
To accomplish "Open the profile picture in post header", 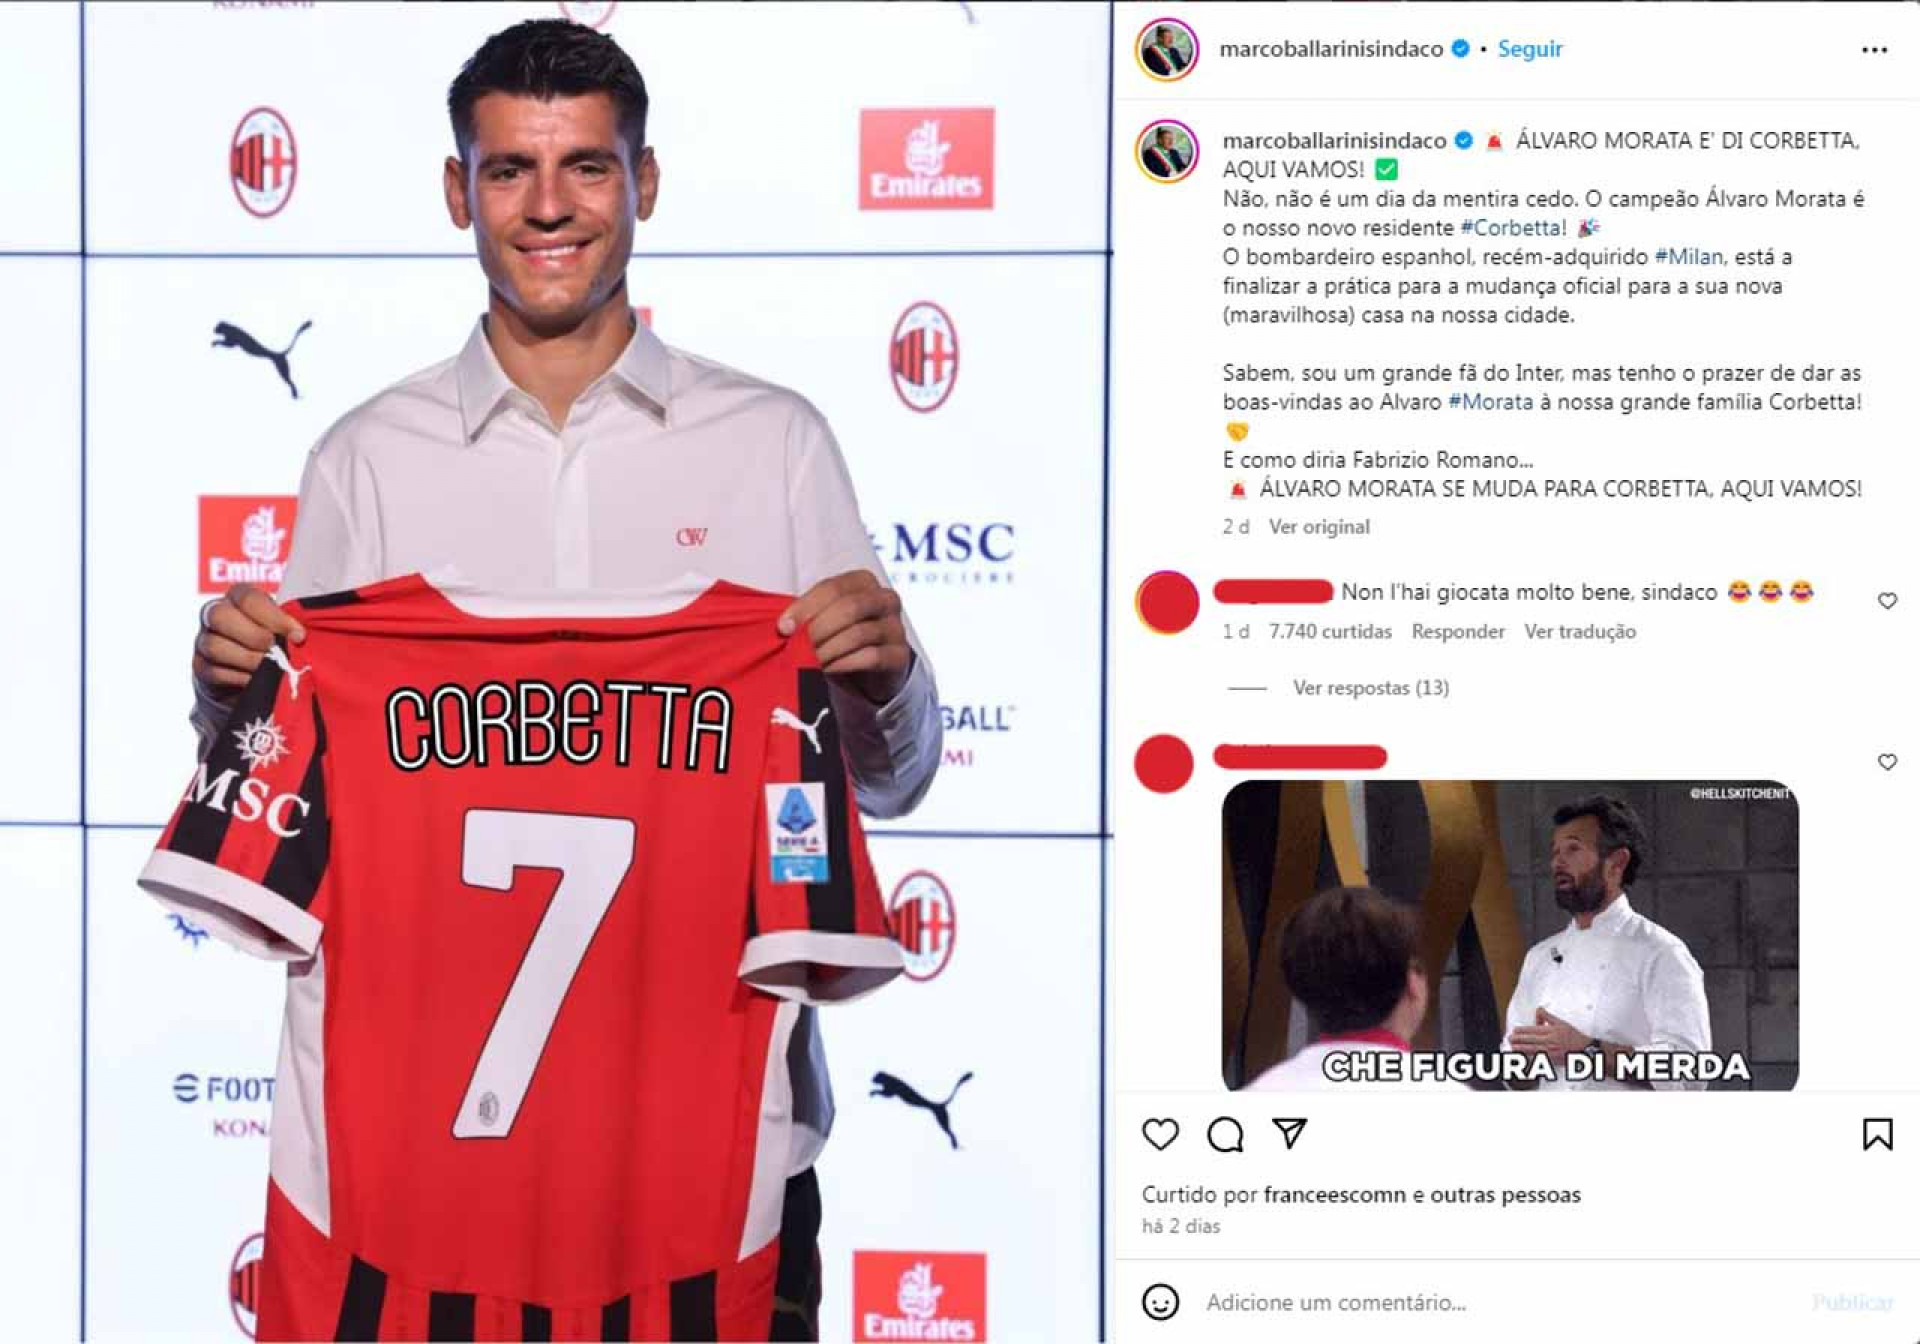I will point(1167,49).
